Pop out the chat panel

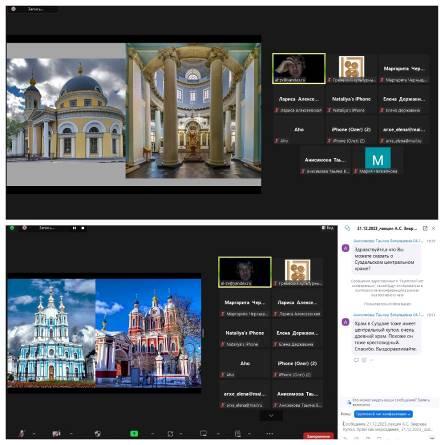[x=425, y=228]
